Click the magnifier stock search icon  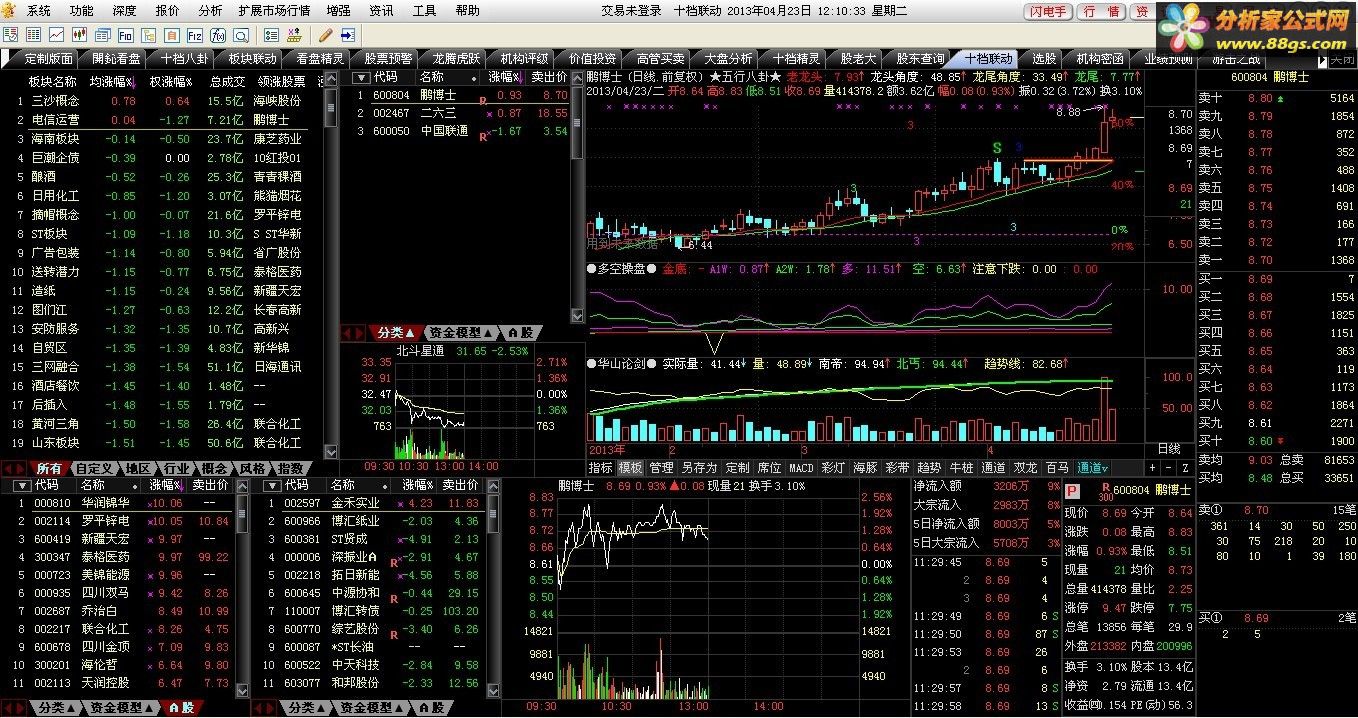tap(241, 35)
